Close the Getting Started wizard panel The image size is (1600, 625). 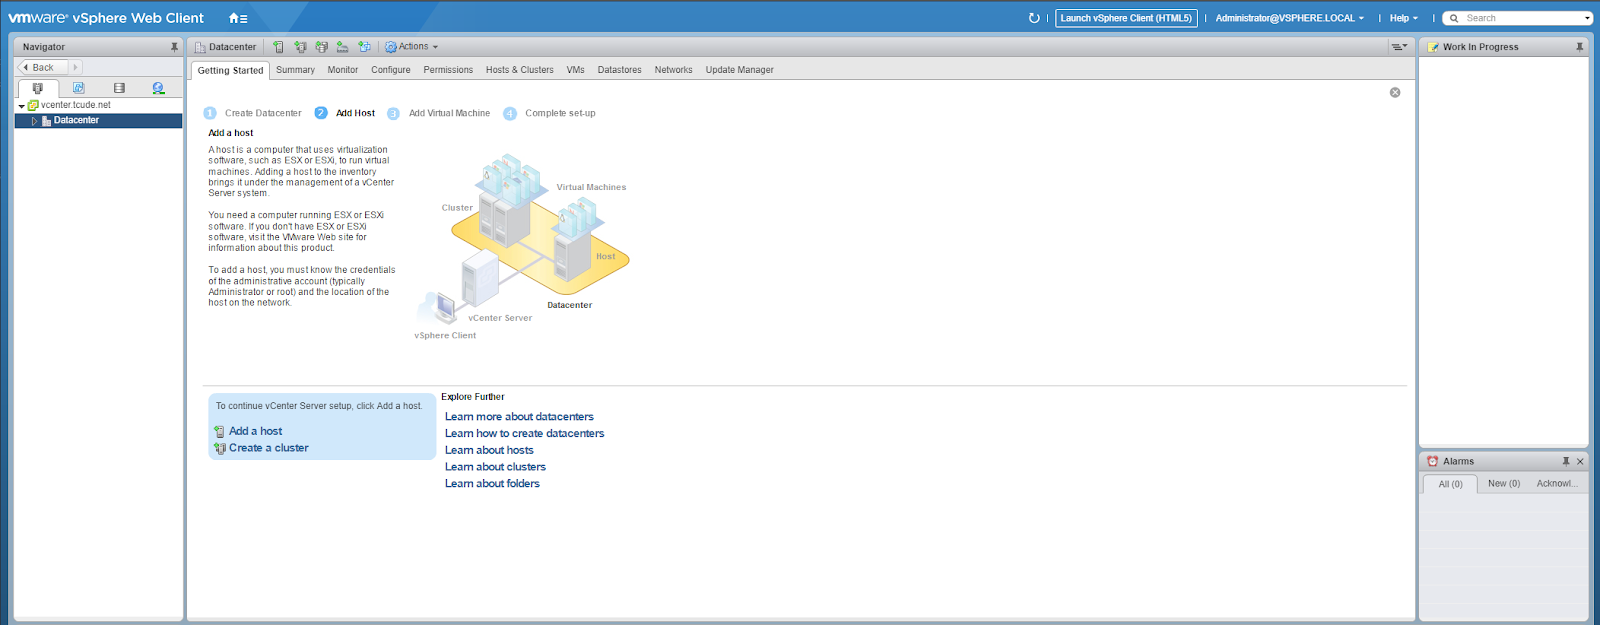tap(1395, 92)
